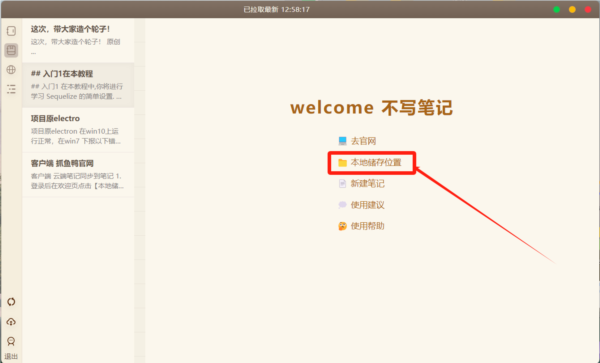Viewport: 600px width, 363px height.
Task: Select the ## 入门1在本教程 note
Action: 78,85
